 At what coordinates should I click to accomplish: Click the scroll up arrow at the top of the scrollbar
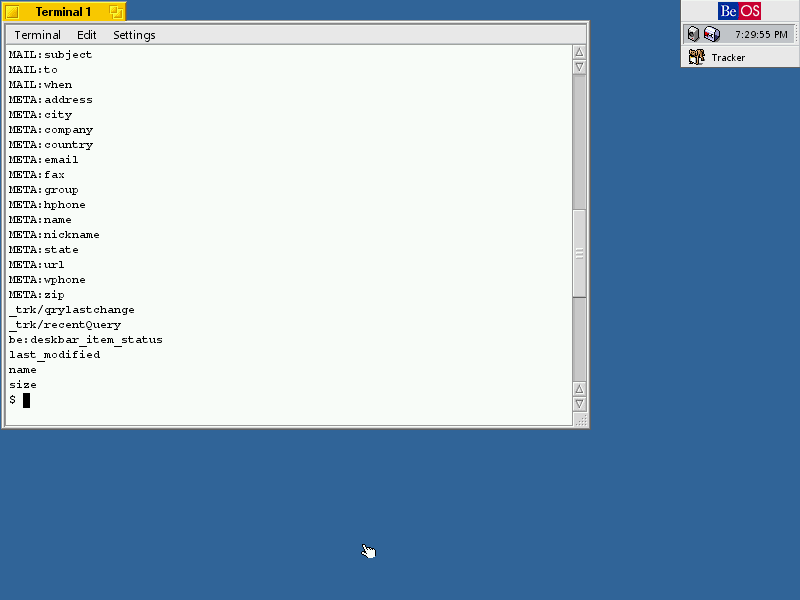coord(579,52)
